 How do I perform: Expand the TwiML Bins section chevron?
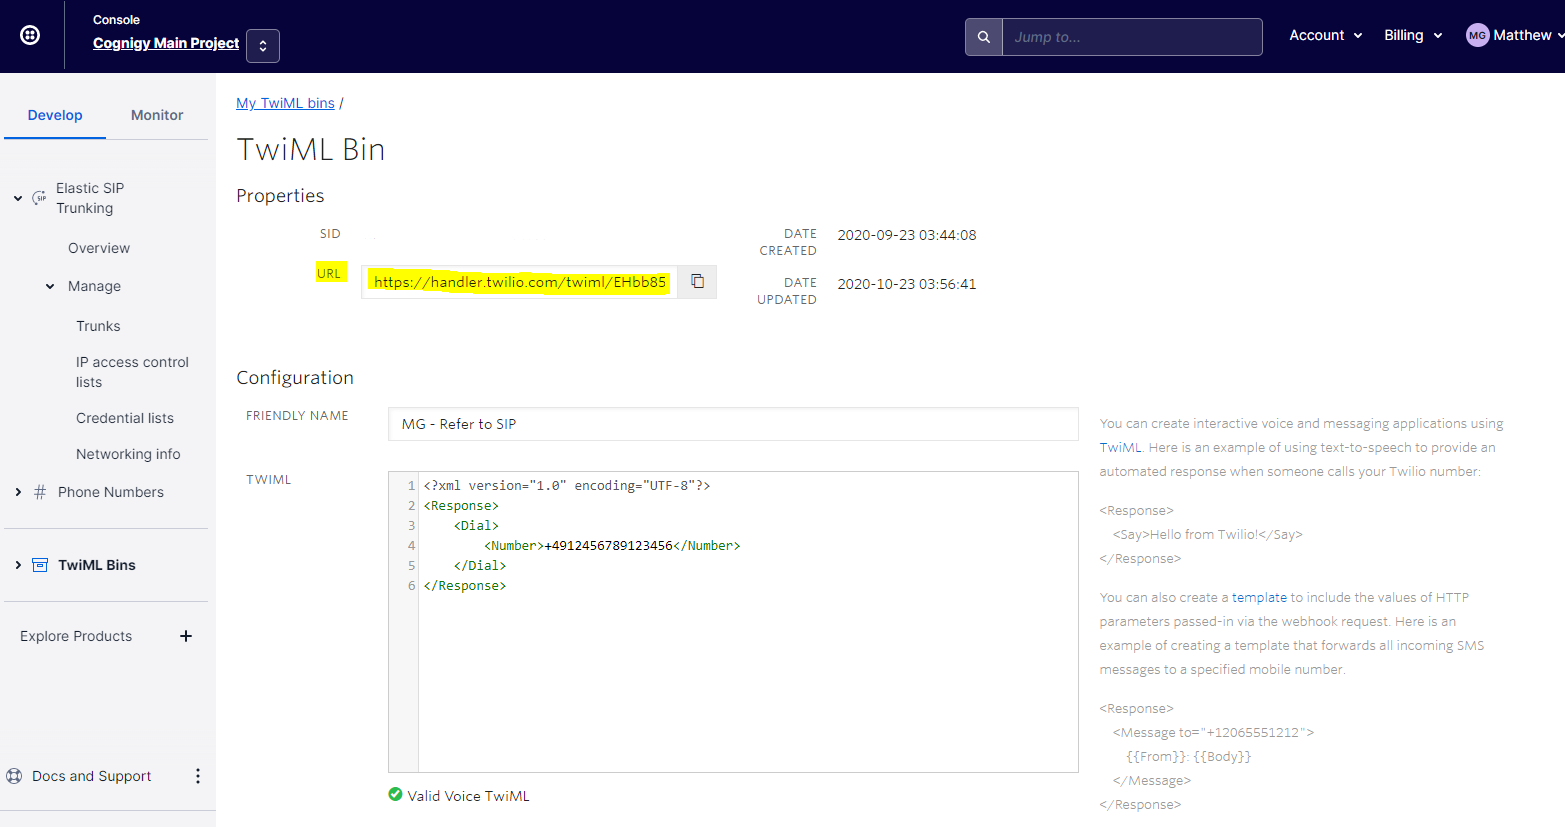point(18,565)
